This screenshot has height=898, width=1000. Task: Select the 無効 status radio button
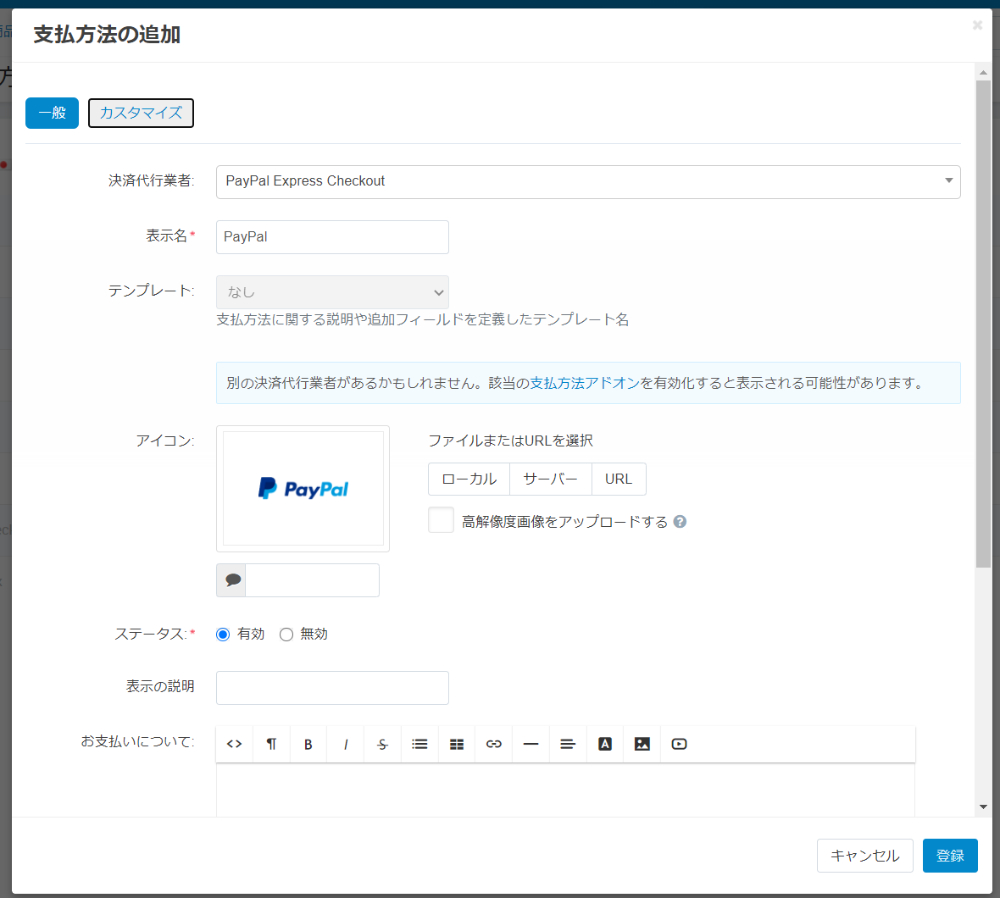point(286,635)
